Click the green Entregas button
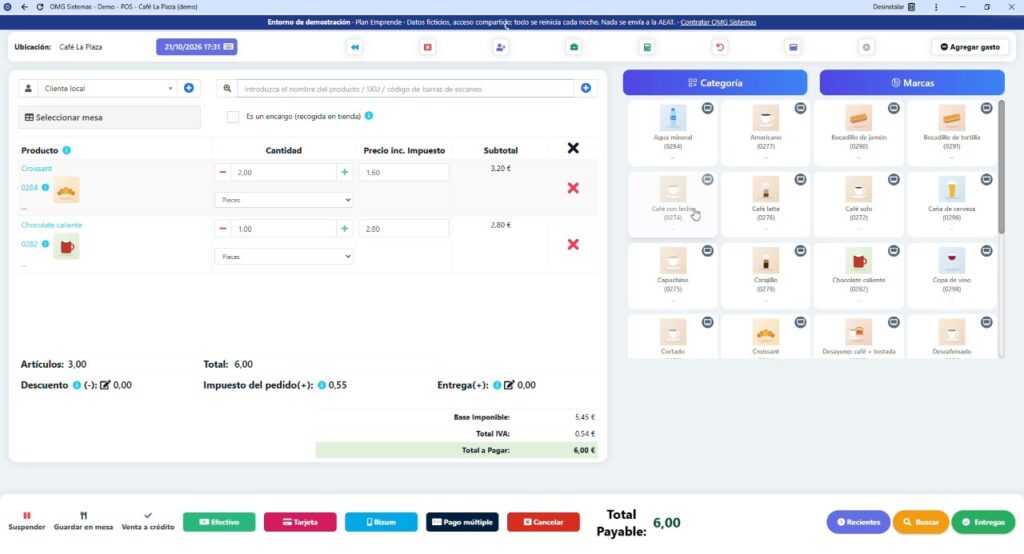This screenshot has width=1024, height=554. pos(983,522)
